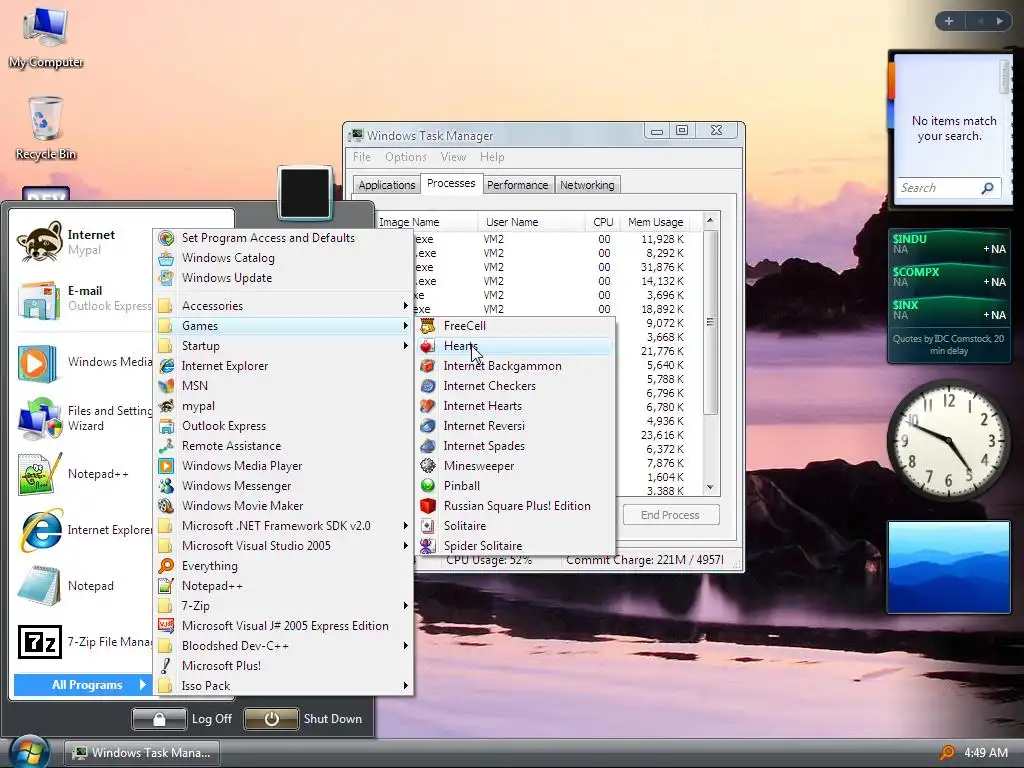This screenshot has height=768, width=1024.
Task: Open Task Manager Help menu
Action: coord(492,157)
